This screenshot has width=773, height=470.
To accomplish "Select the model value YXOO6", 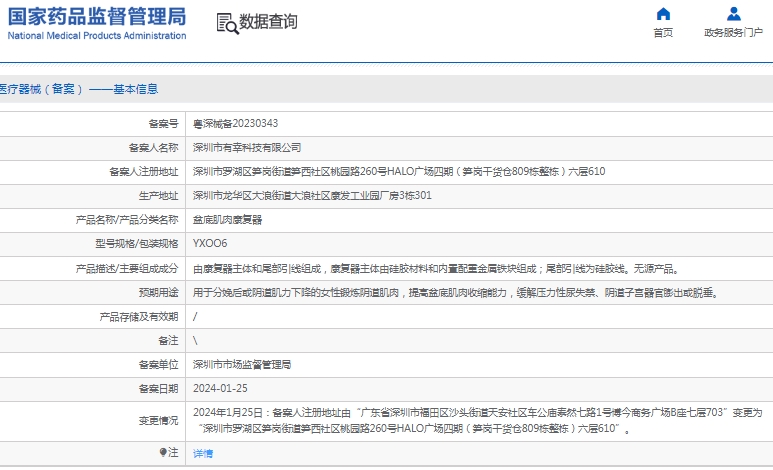I will click(x=210, y=243).
